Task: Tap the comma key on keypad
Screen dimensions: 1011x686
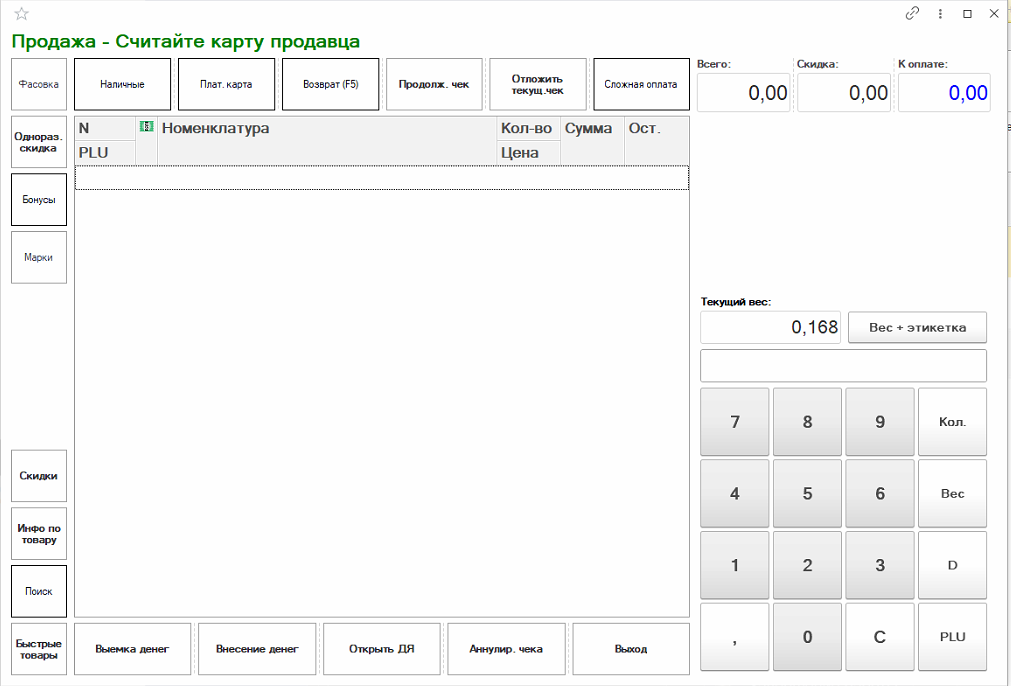Action: [x=734, y=637]
